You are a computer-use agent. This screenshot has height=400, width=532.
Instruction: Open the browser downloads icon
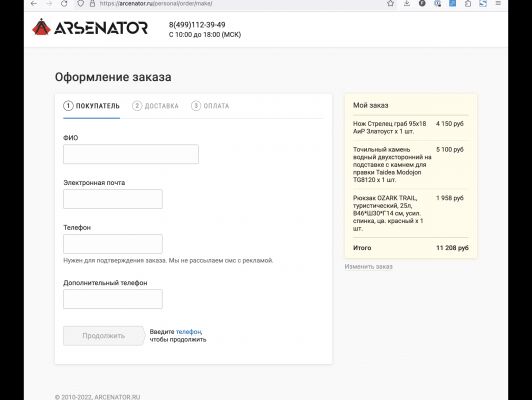(406, 3)
